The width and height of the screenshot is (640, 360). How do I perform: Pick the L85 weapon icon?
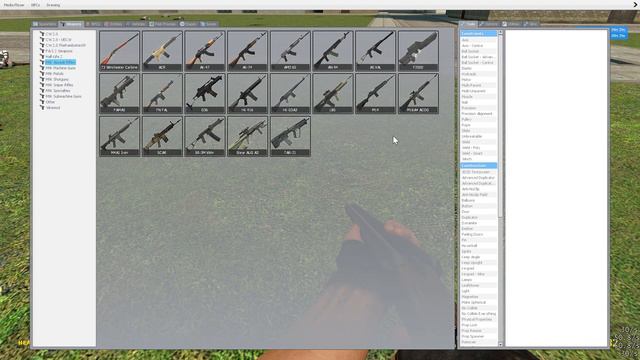[x=333, y=93]
